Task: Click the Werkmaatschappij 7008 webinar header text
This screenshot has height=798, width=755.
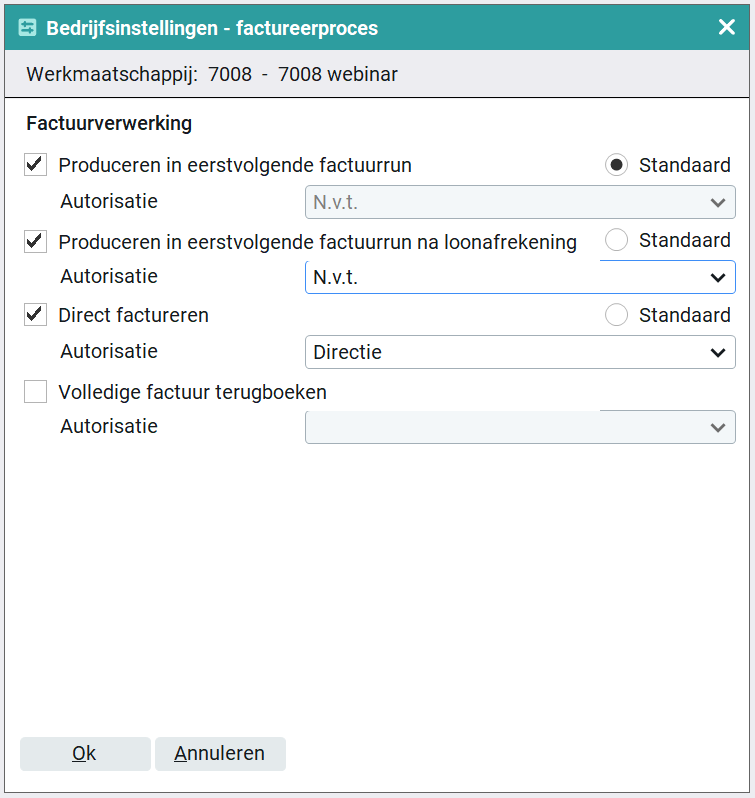Action: click(212, 74)
